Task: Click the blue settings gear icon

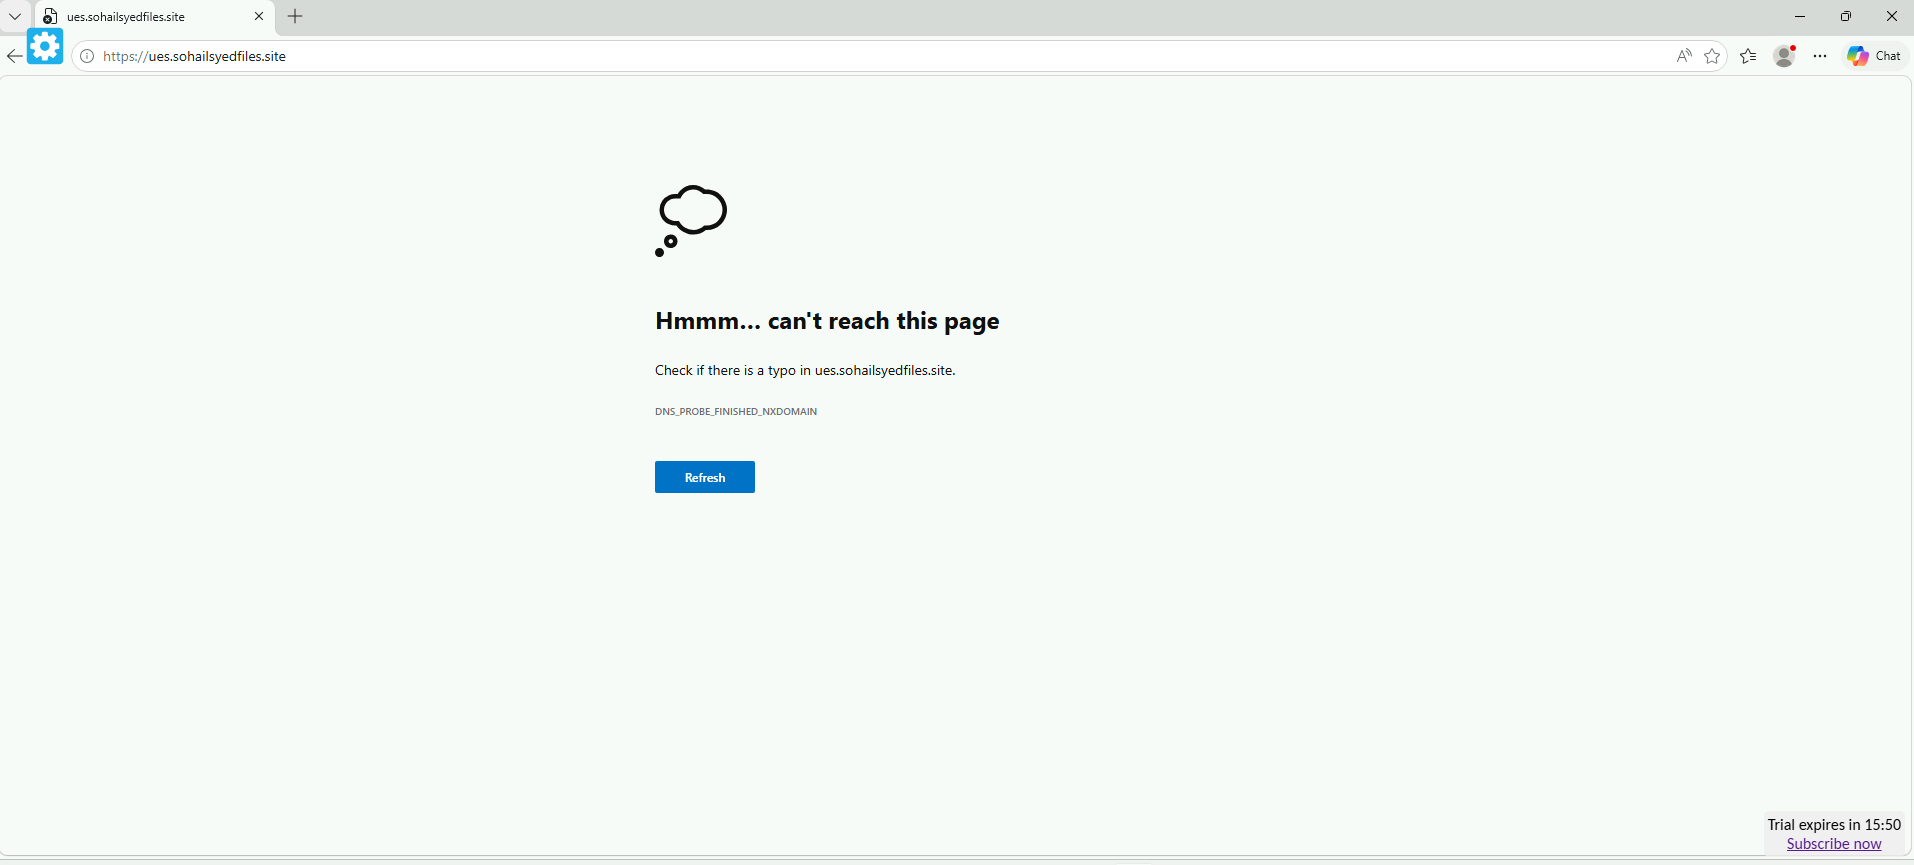Action: (x=45, y=46)
